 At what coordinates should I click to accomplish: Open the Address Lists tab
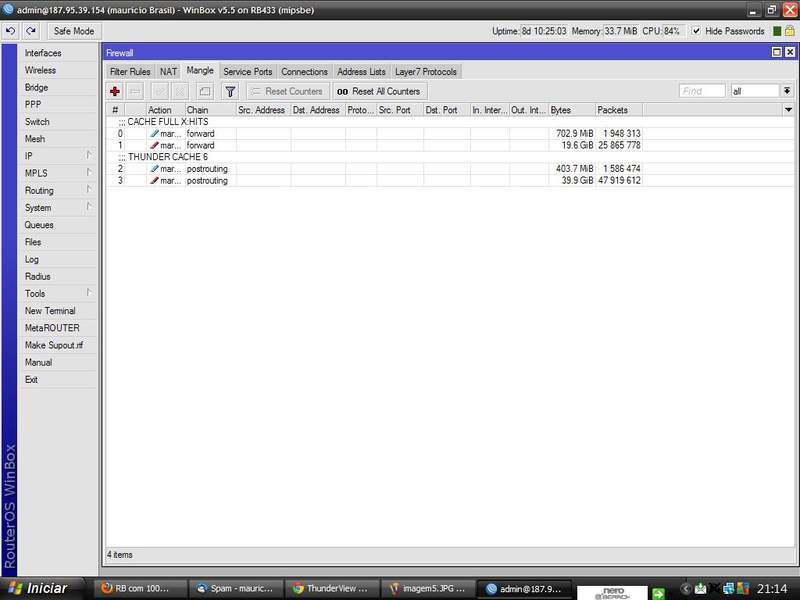point(361,72)
